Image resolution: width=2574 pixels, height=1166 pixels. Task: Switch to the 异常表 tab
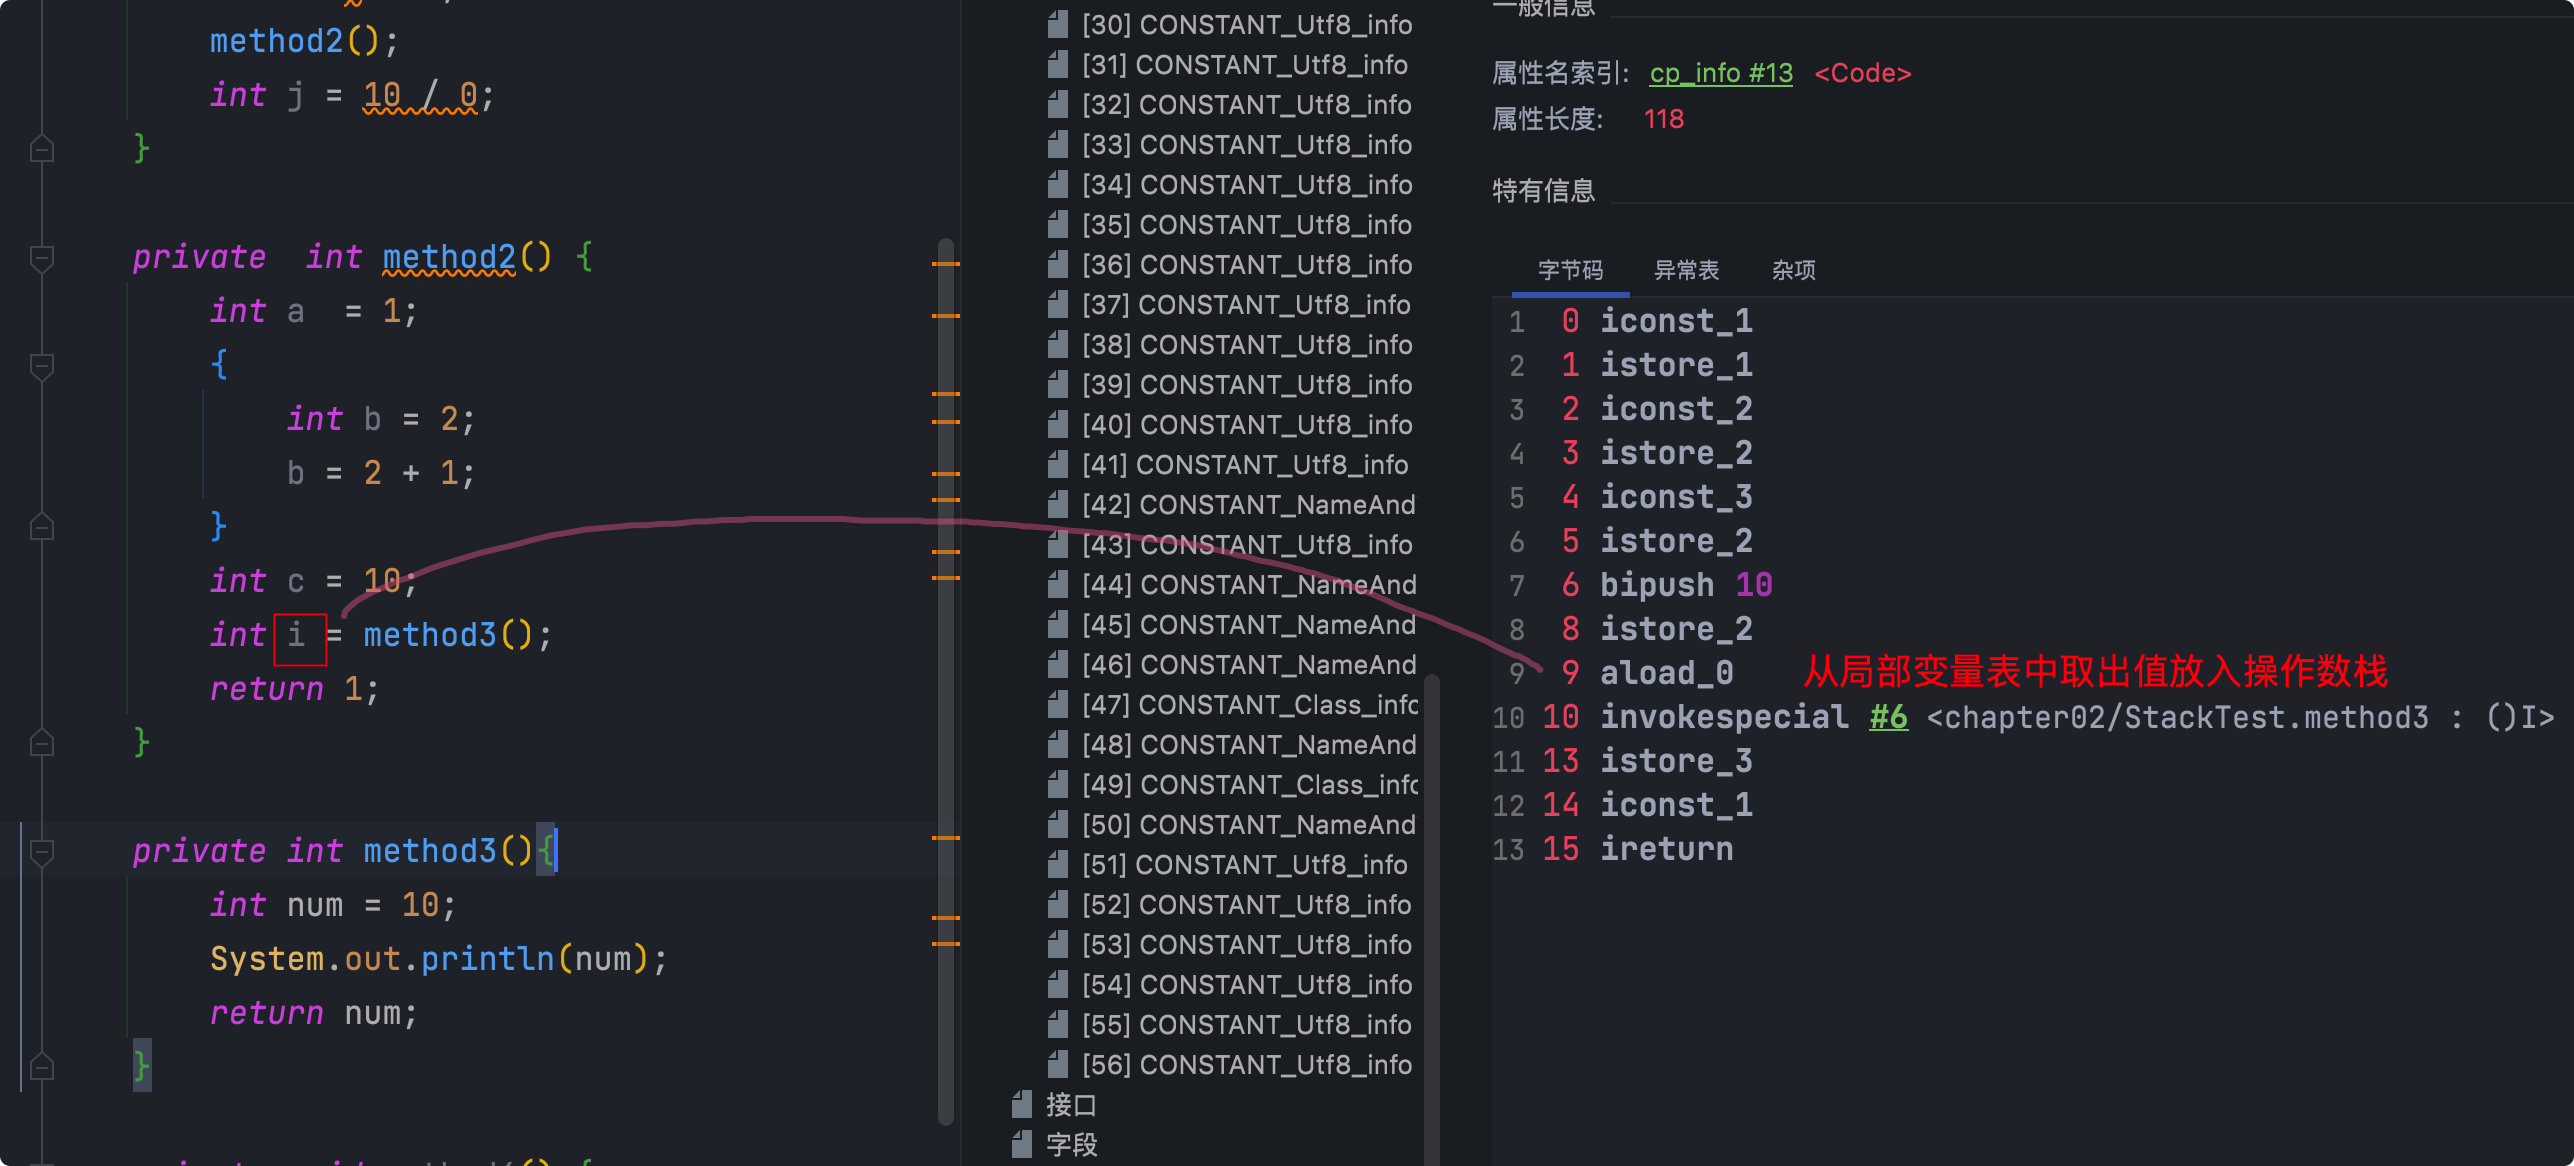(x=1686, y=270)
